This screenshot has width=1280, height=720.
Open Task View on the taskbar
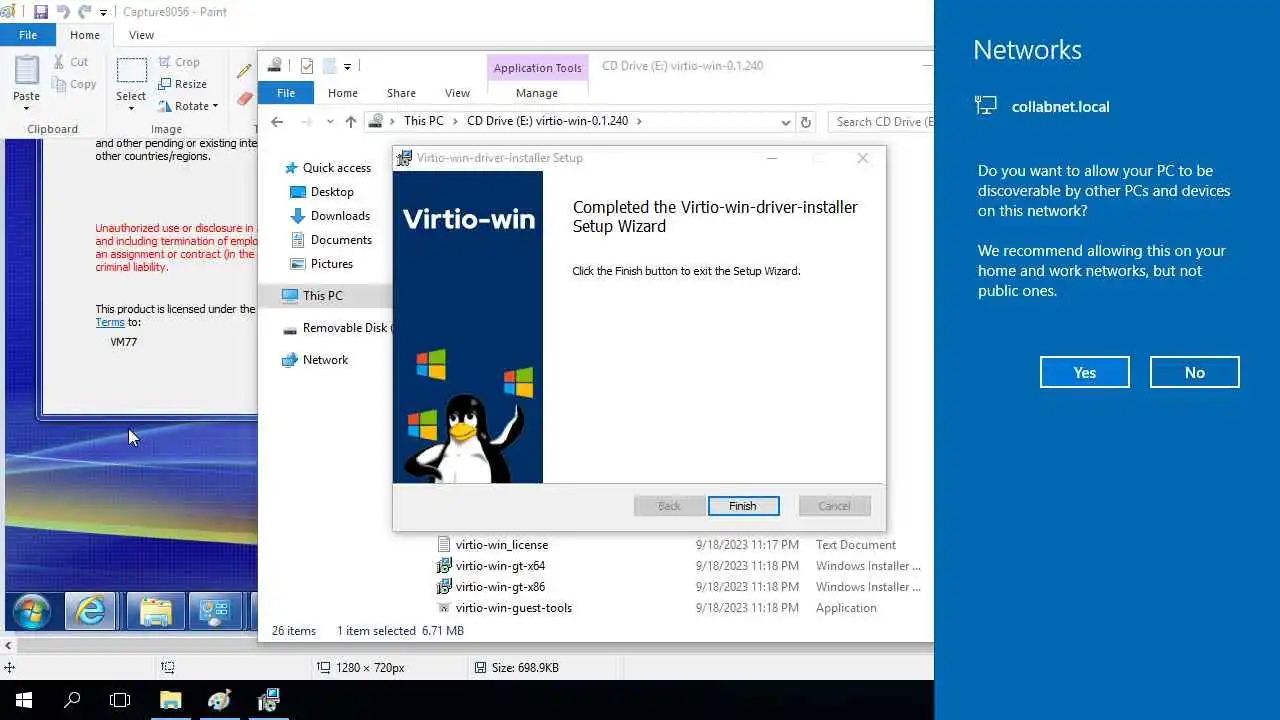click(x=120, y=700)
